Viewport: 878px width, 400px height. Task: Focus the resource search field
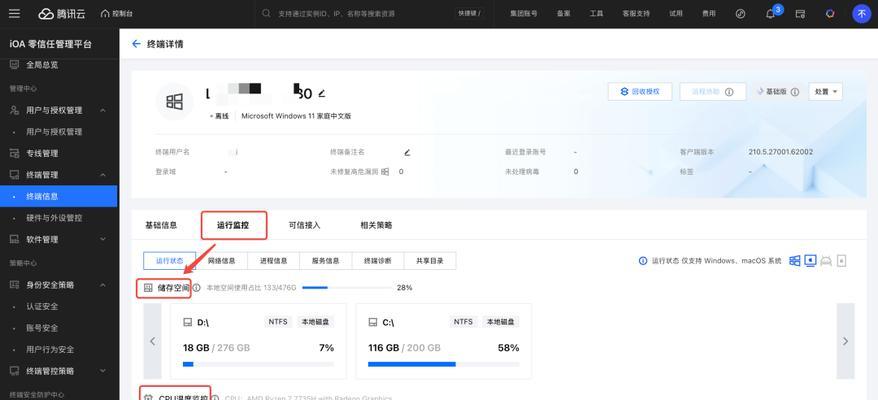(356, 13)
